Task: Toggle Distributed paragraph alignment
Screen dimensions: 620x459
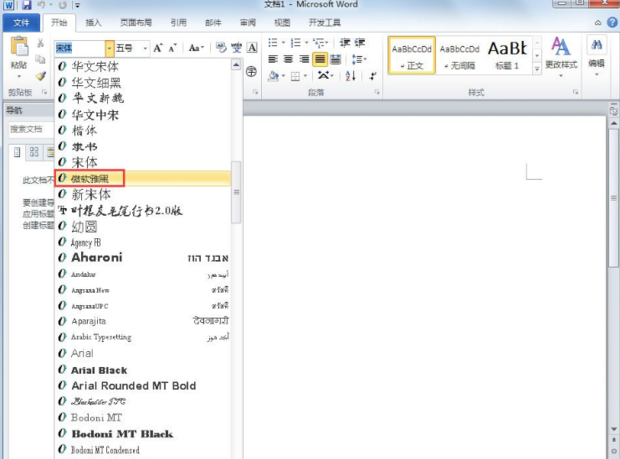Action: pyautogui.click(x=335, y=59)
